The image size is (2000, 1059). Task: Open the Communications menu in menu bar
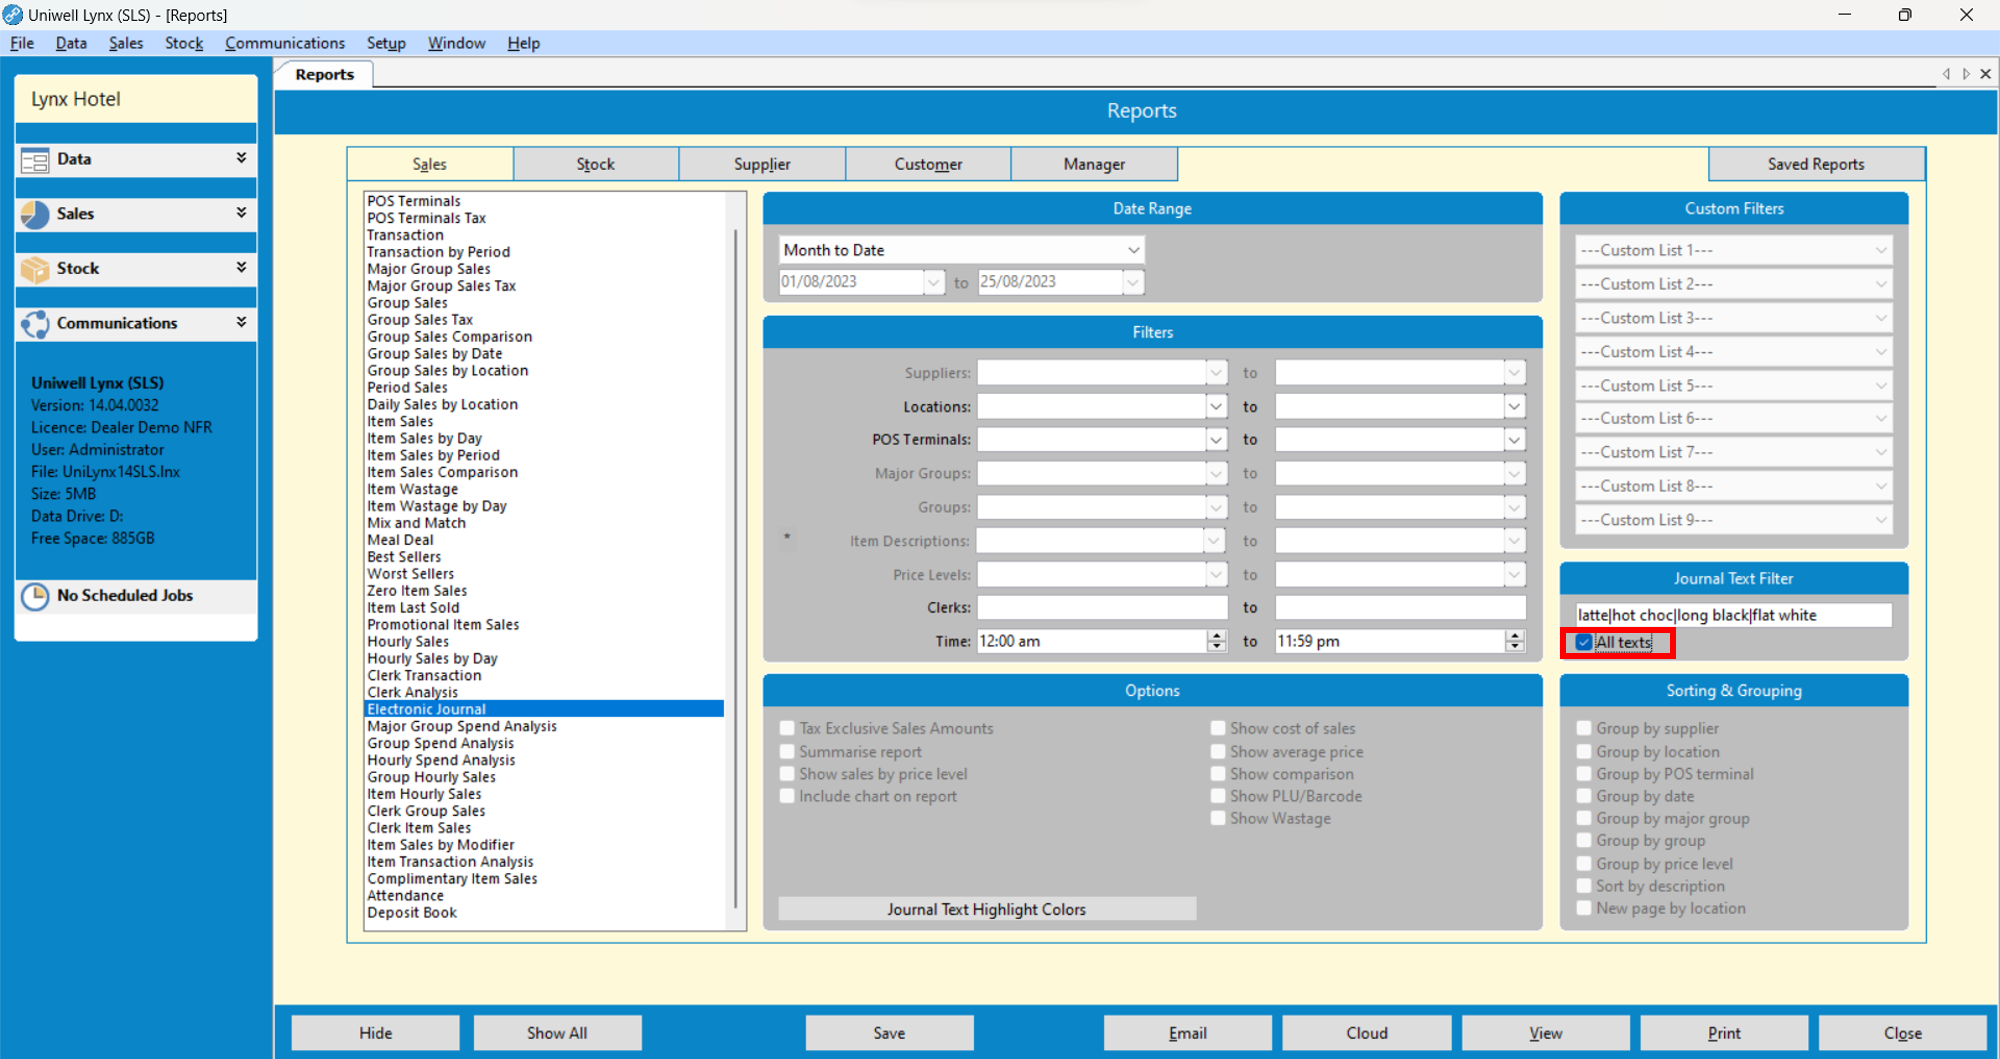pos(285,43)
